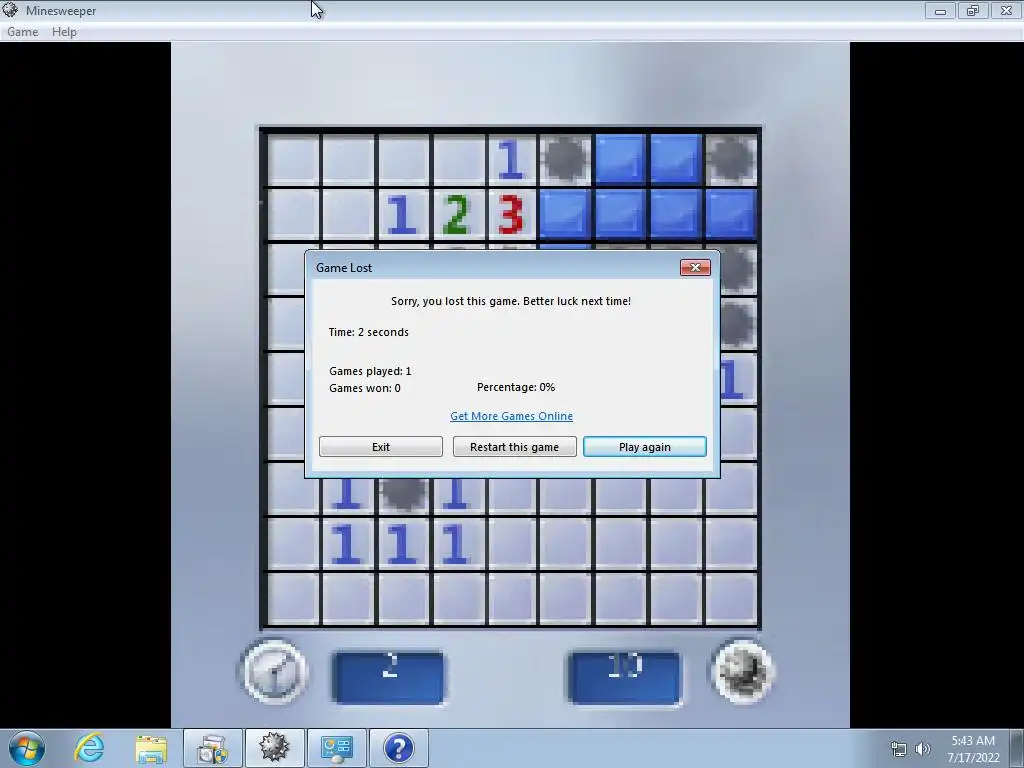Image resolution: width=1024 pixels, height=768 pixels.
Task: Click the Minesweeper title bar app icon
Action: [10, 10]
